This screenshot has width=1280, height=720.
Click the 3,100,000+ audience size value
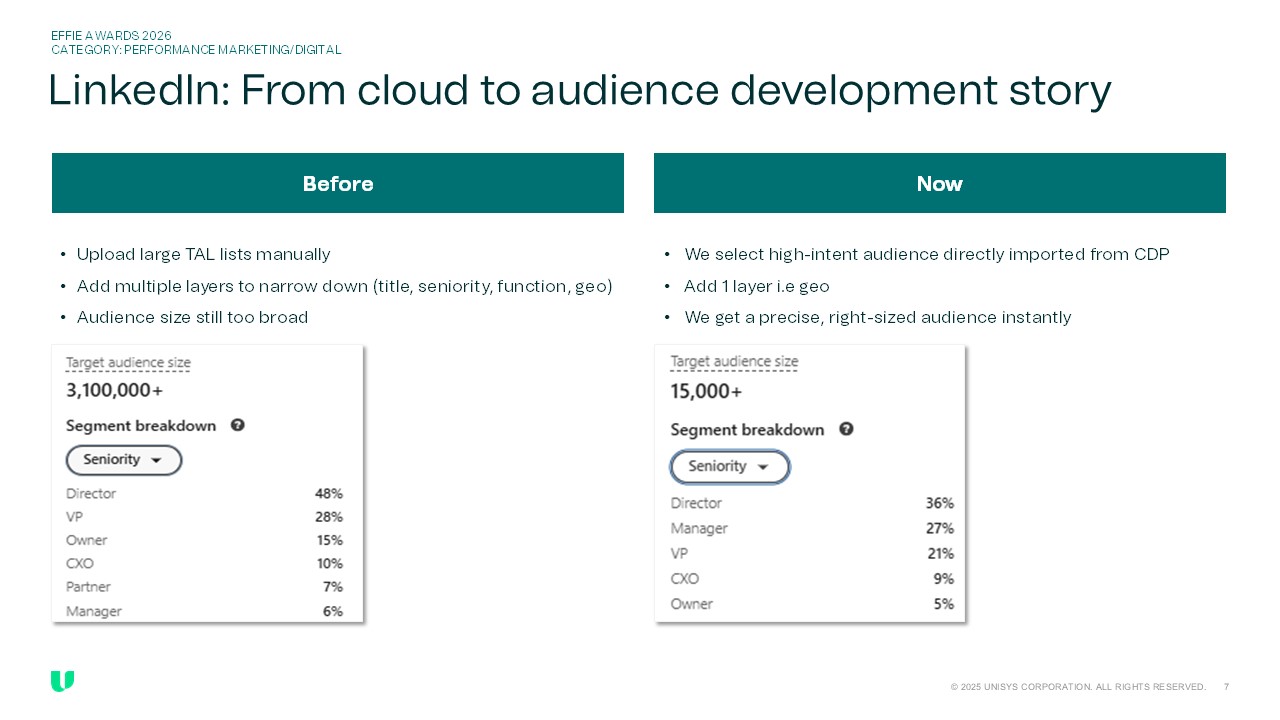click(x=114, y=390)
